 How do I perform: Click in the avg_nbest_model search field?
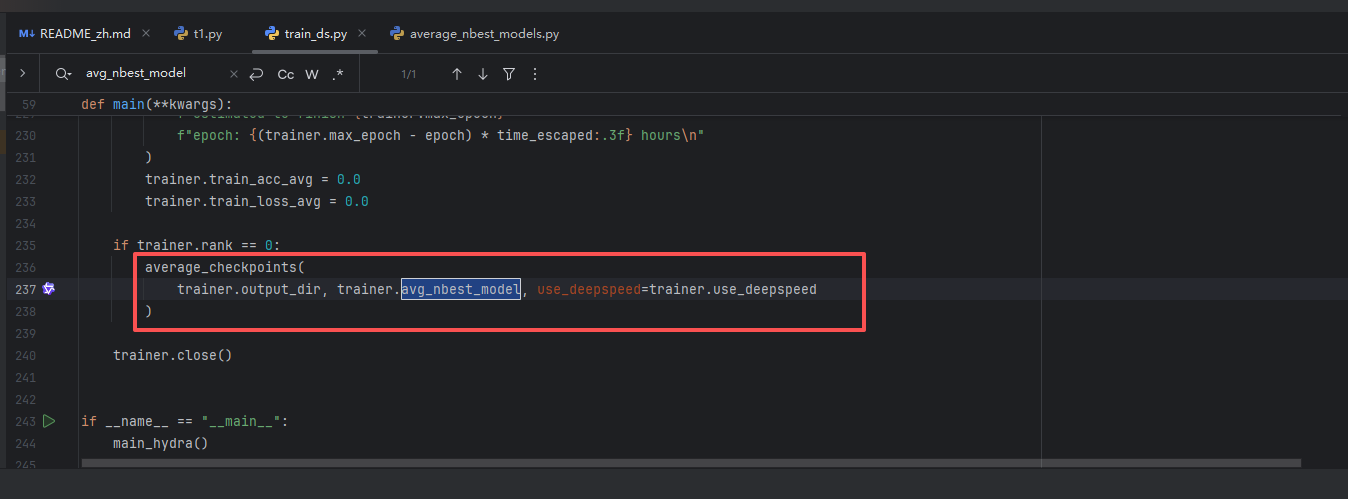click(150, 74)
